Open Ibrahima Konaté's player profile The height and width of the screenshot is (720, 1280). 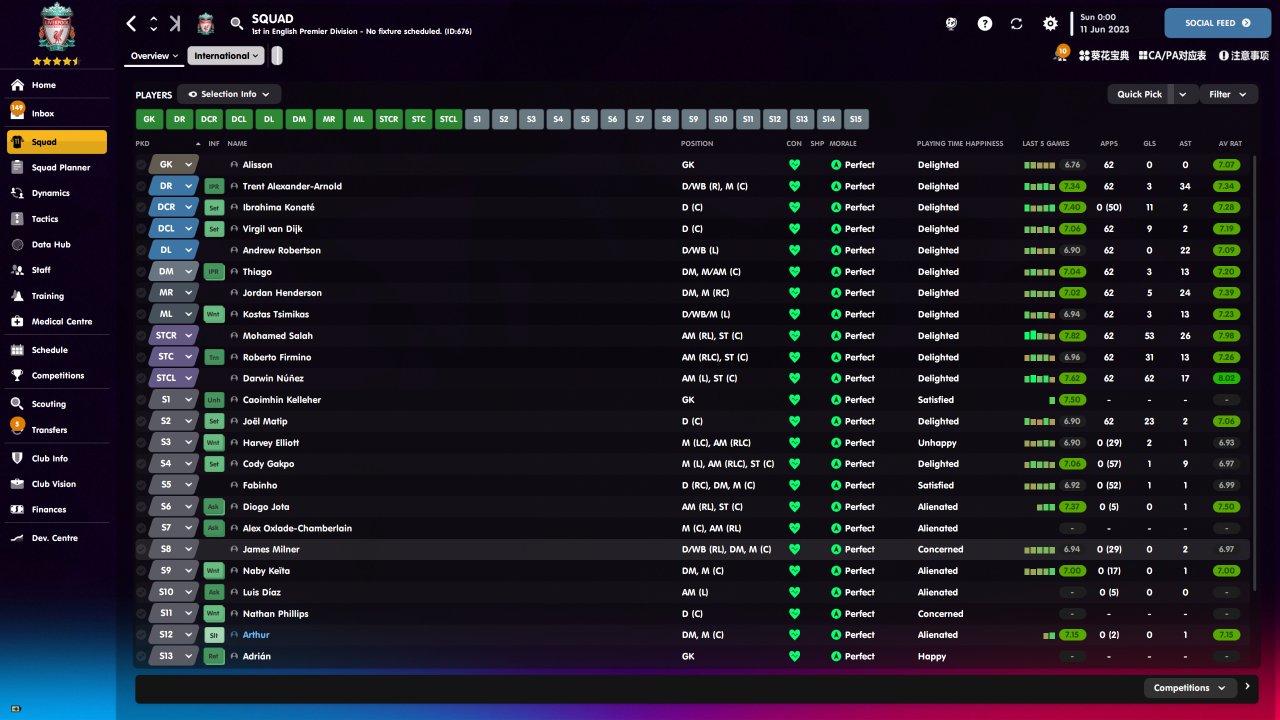pyautogui.click(x=279, y=208)
